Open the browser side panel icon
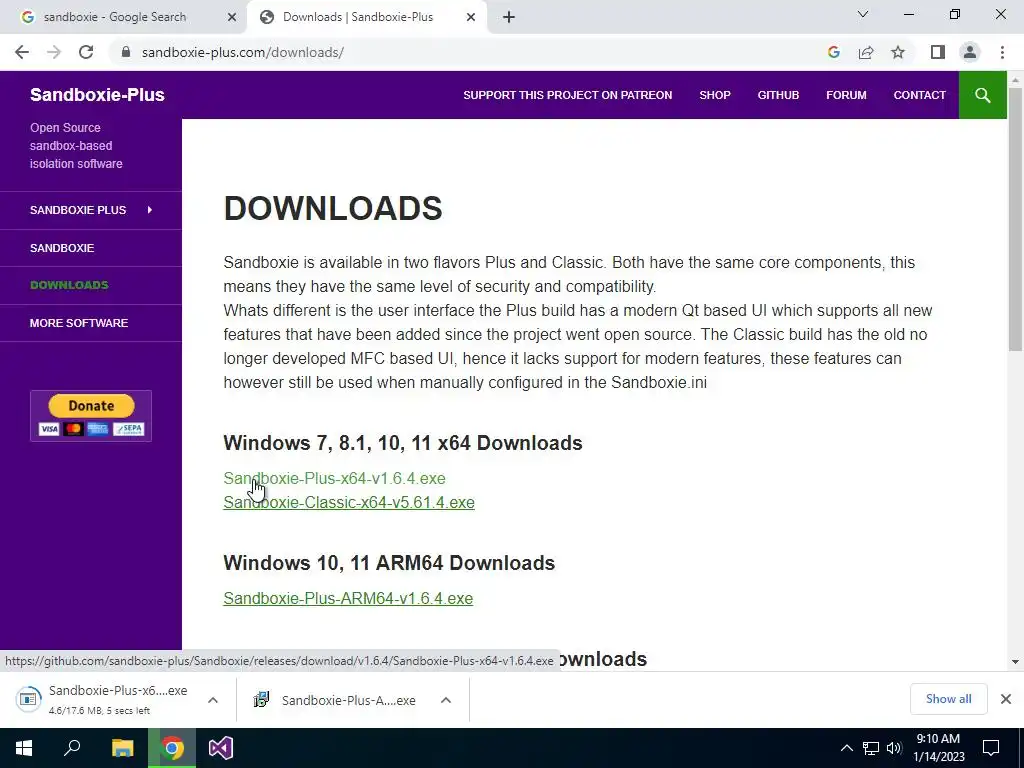The width and height of the screenshot is (1024, 768). pyautogui.click(x=938, y=52)
